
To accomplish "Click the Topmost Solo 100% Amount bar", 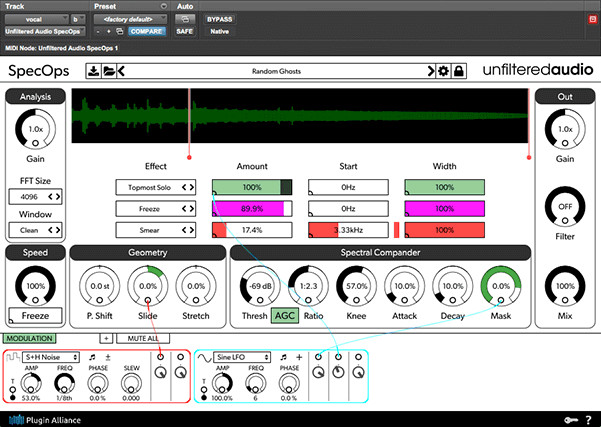I will [x=252, y=187].
